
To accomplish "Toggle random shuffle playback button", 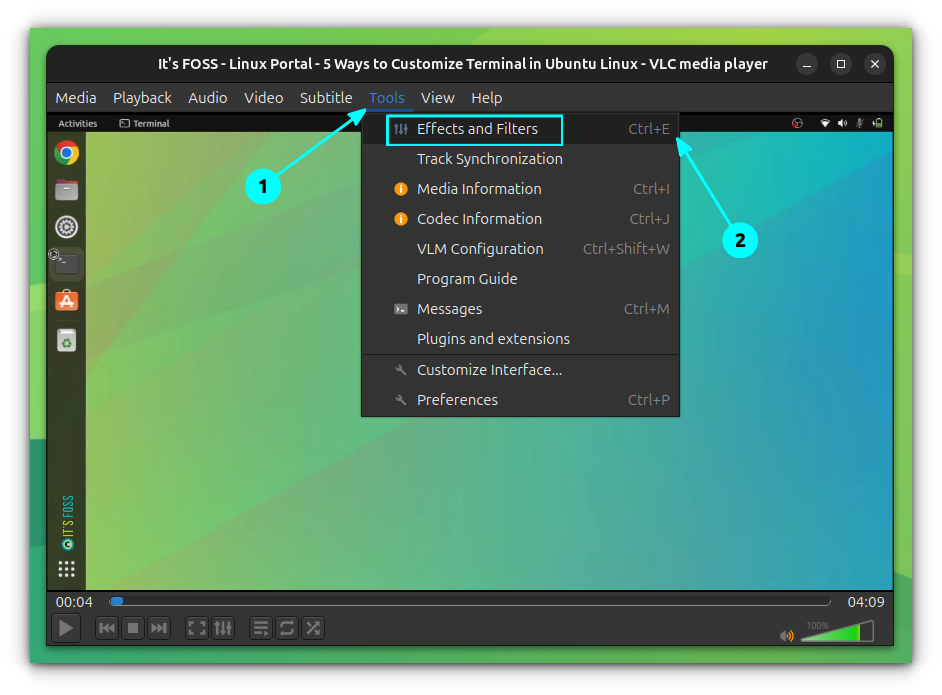I will coord(313,628).
